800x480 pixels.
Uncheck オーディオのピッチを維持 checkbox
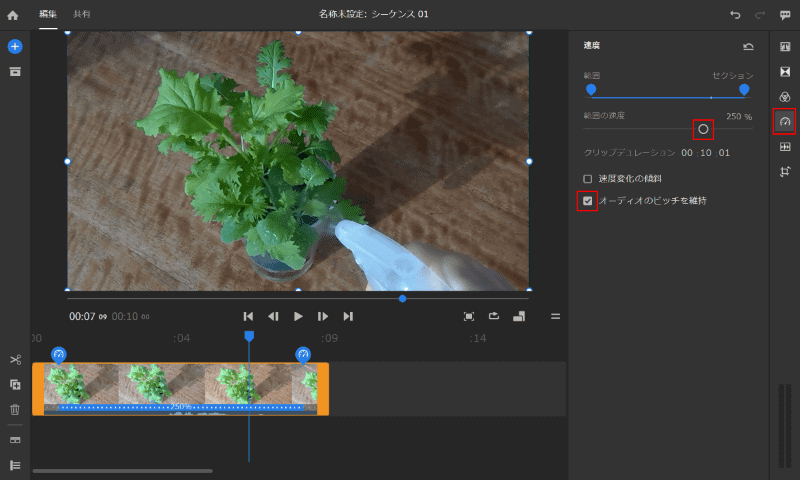point(588,201)
